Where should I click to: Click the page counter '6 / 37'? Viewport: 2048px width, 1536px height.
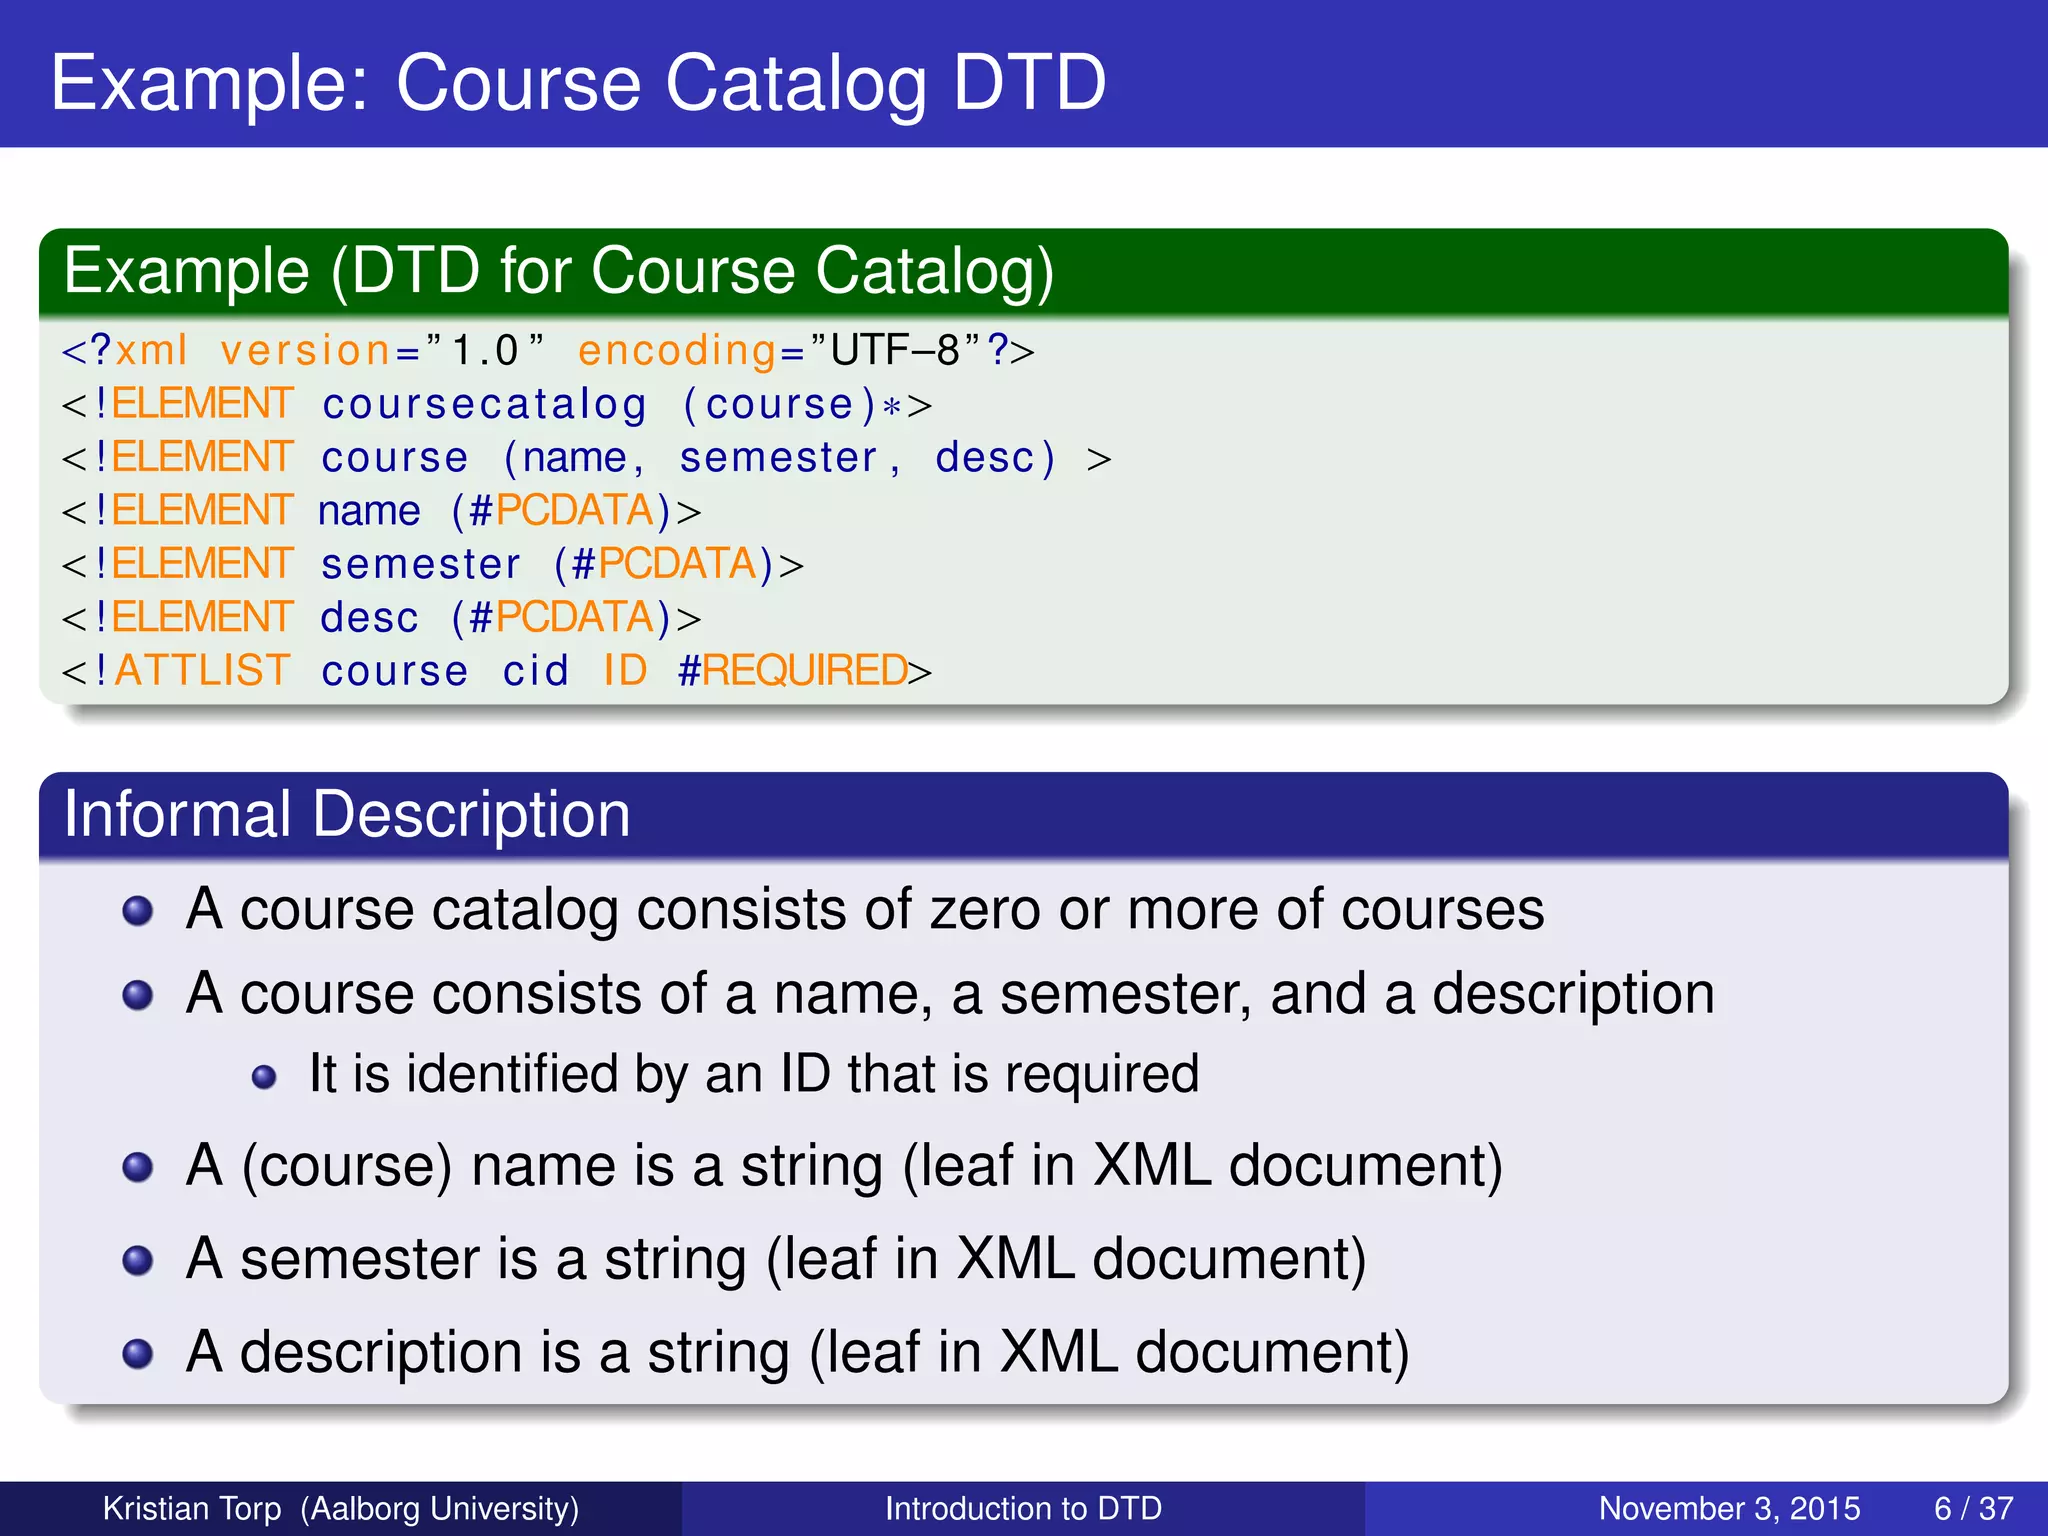pos(1973,1508)
